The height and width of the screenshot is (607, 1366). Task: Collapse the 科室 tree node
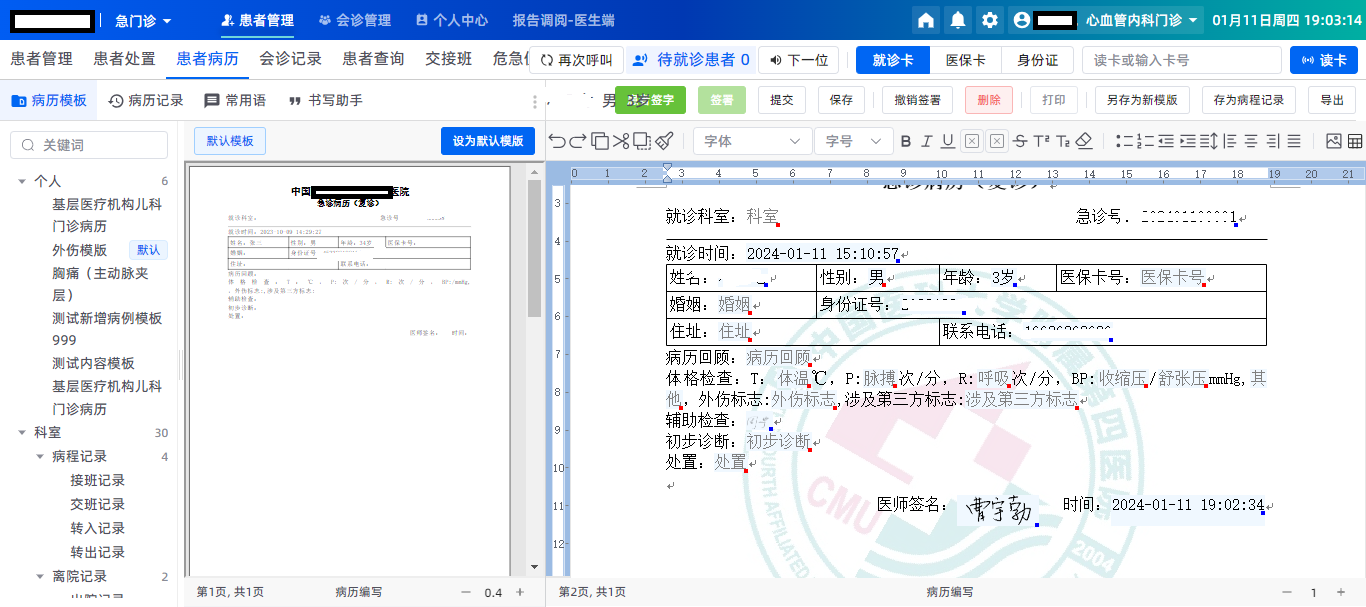[22, 433]
